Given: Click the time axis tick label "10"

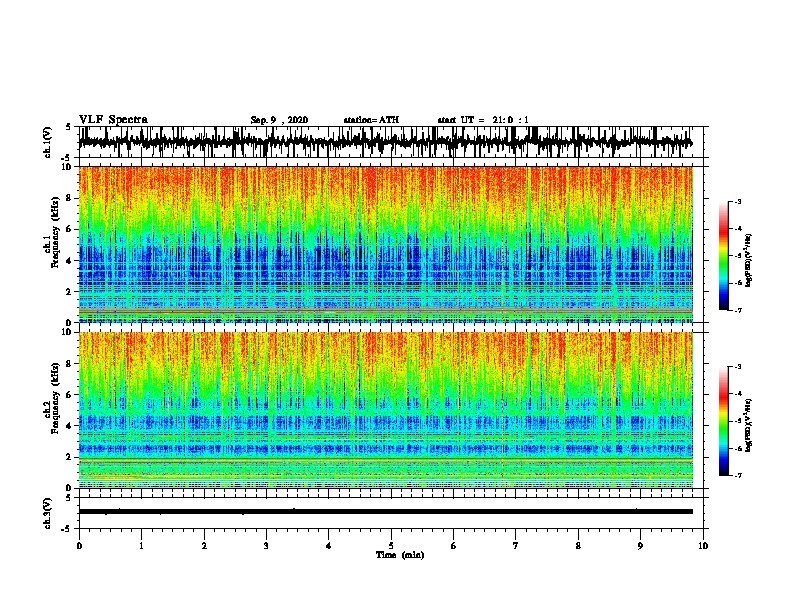Looking at the screenshot, I should click(703, 546).
